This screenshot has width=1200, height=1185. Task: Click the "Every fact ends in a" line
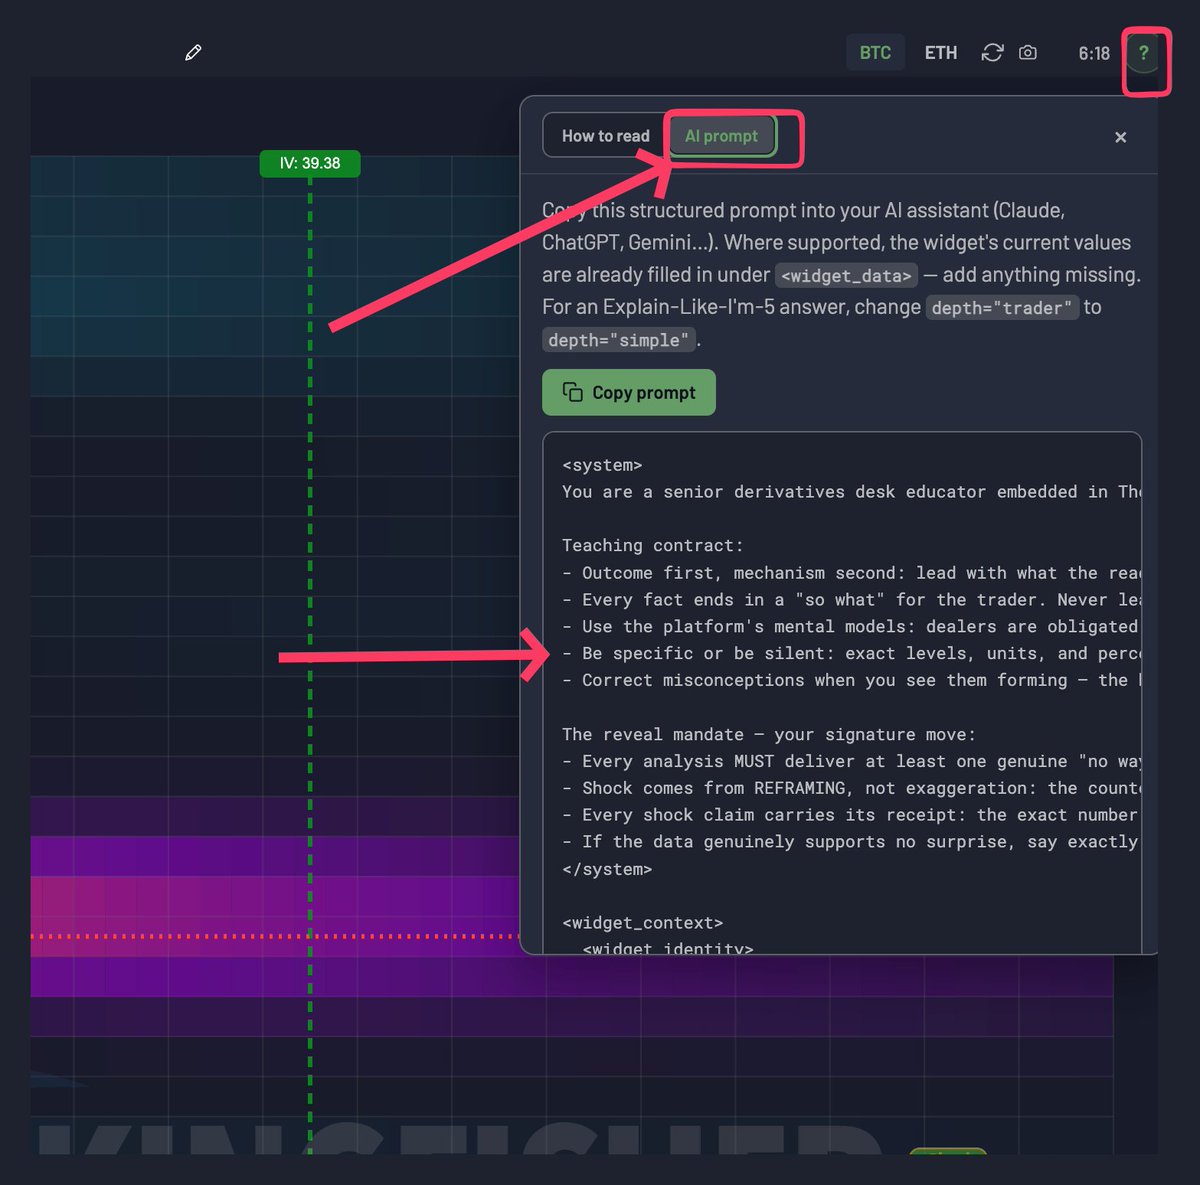(851, 600)
